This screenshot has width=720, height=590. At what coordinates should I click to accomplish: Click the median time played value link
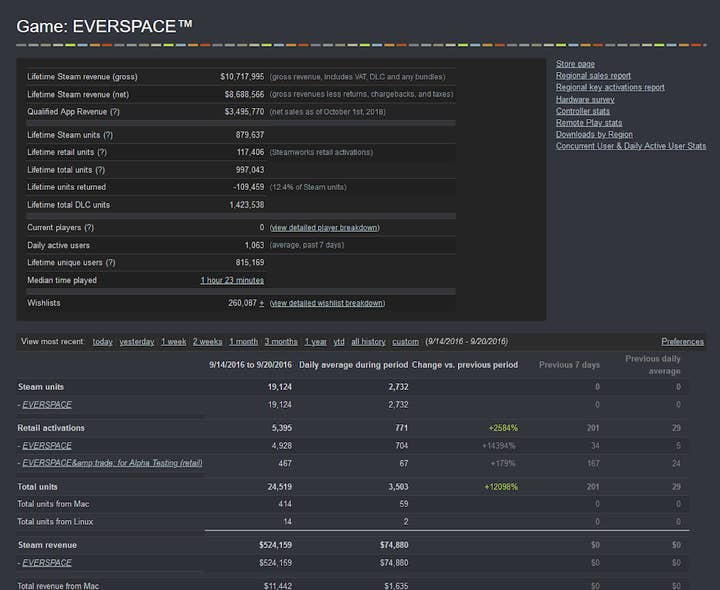click(232, 280)
